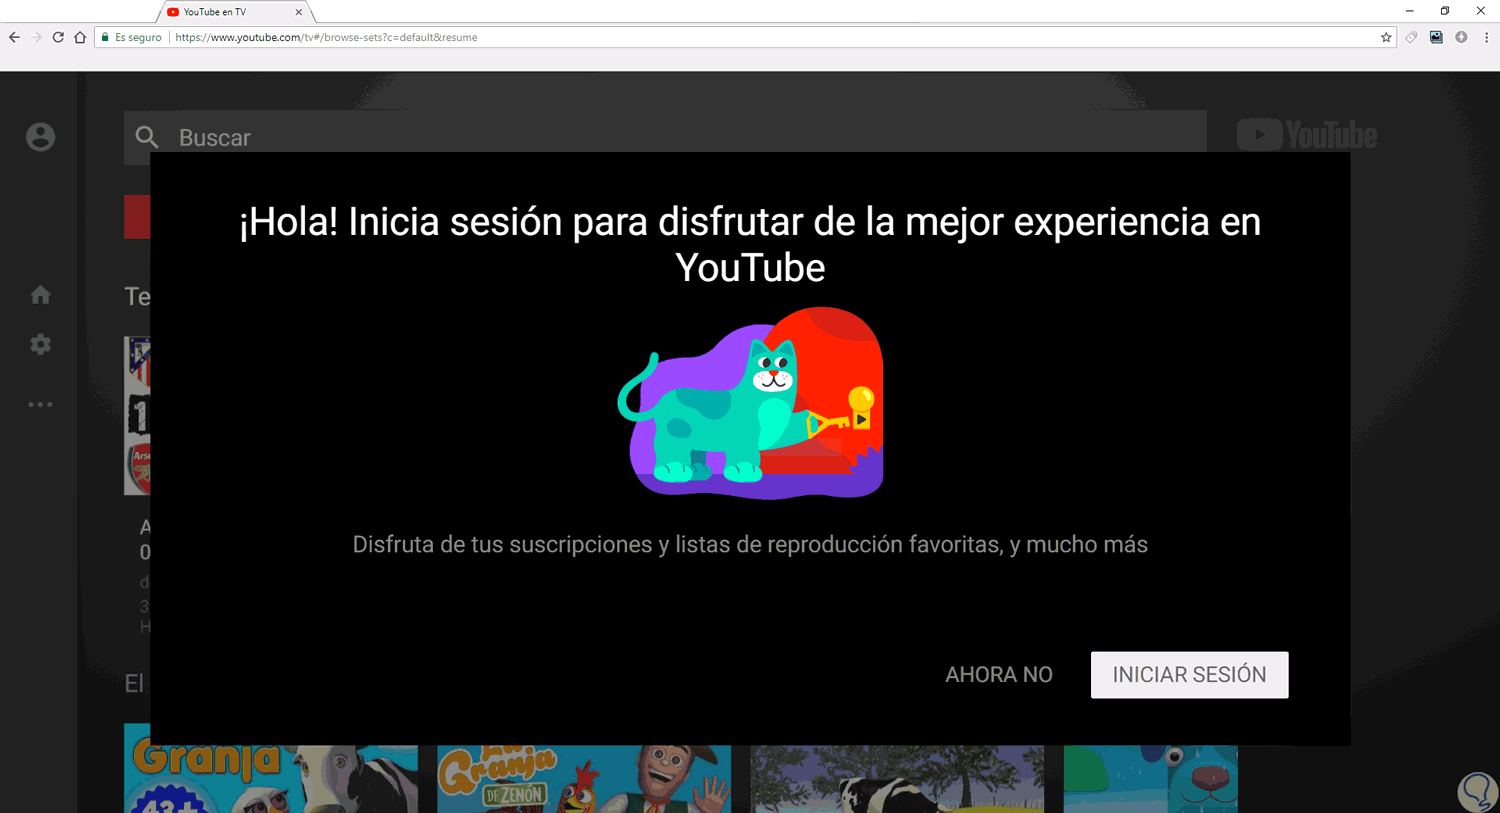Image resolution: width=1500 pixels, height=813 pixels.
Task: Close the YouTube en TV tab
Action: [298, 12]
